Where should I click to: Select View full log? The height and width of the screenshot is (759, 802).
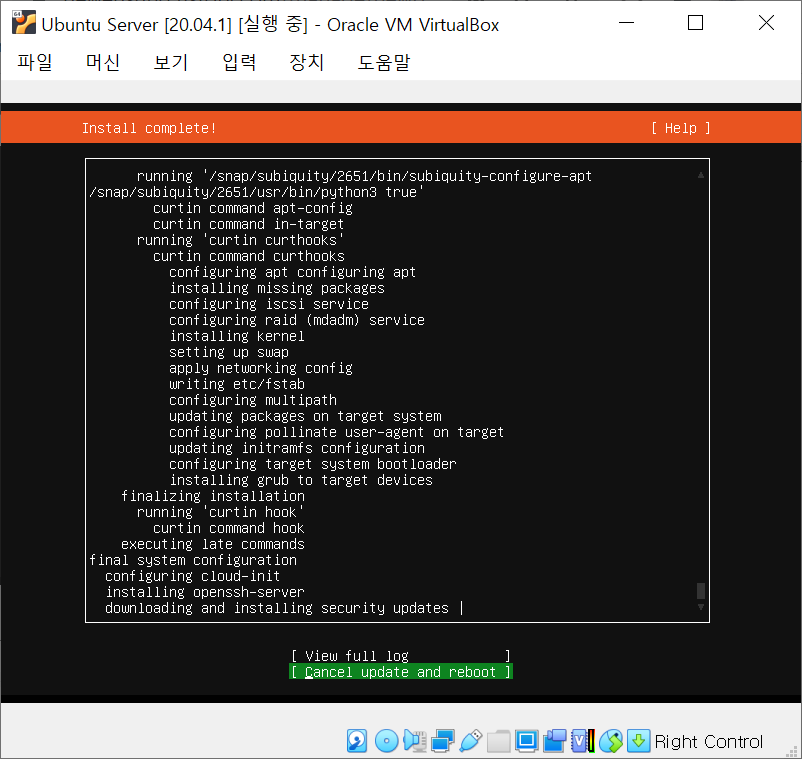[x=400, y=656]
